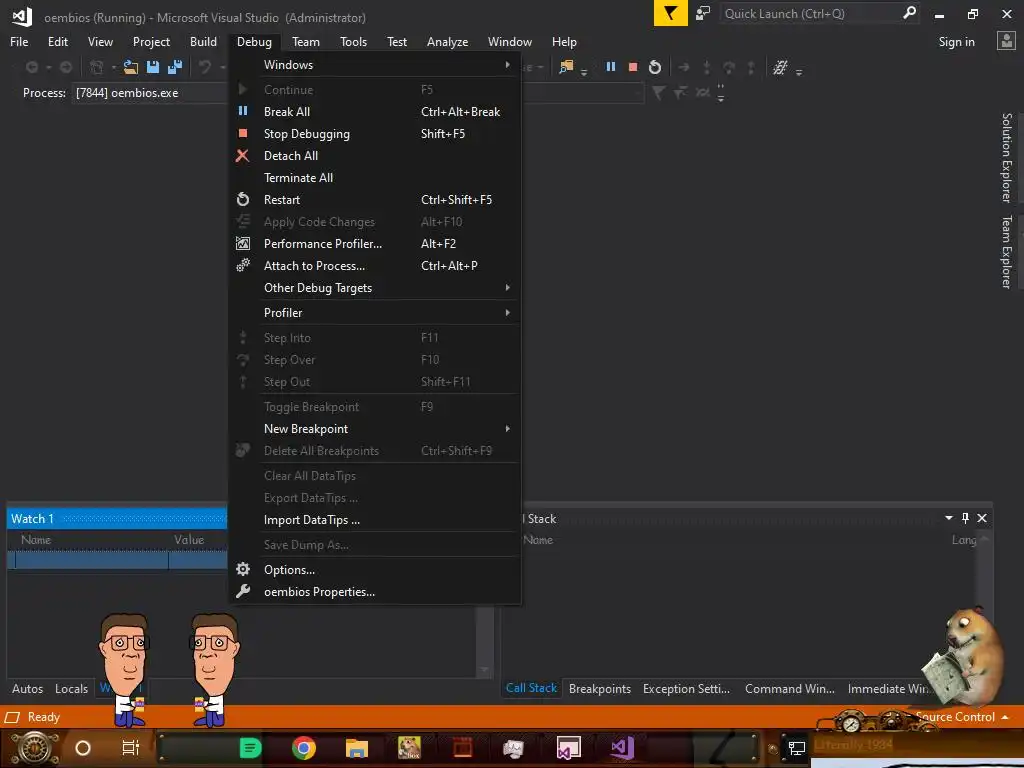
Task: Choose Attach to Process menu item
Action: coord(376,266)
